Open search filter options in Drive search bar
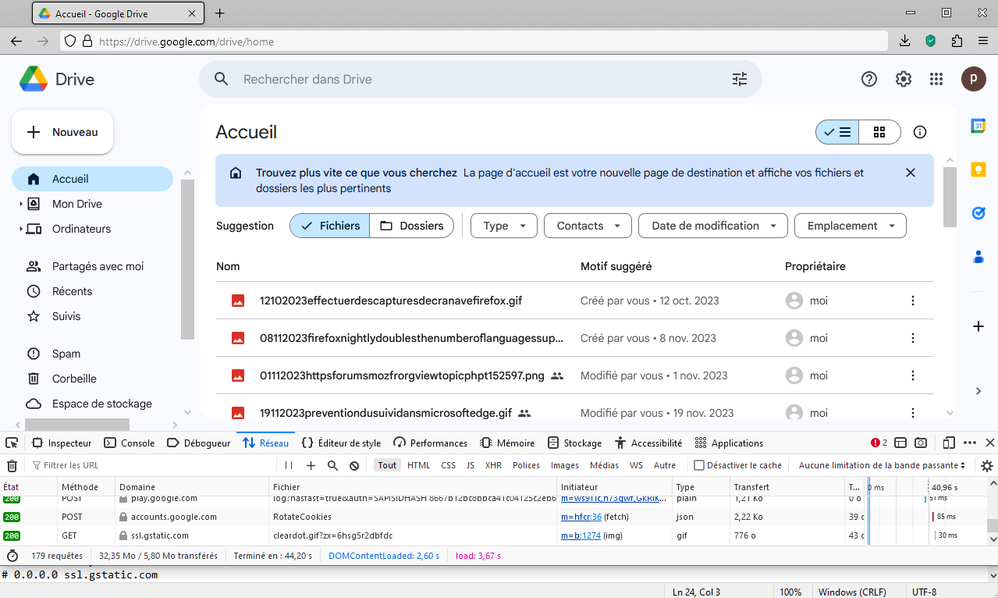 [739, 79]
